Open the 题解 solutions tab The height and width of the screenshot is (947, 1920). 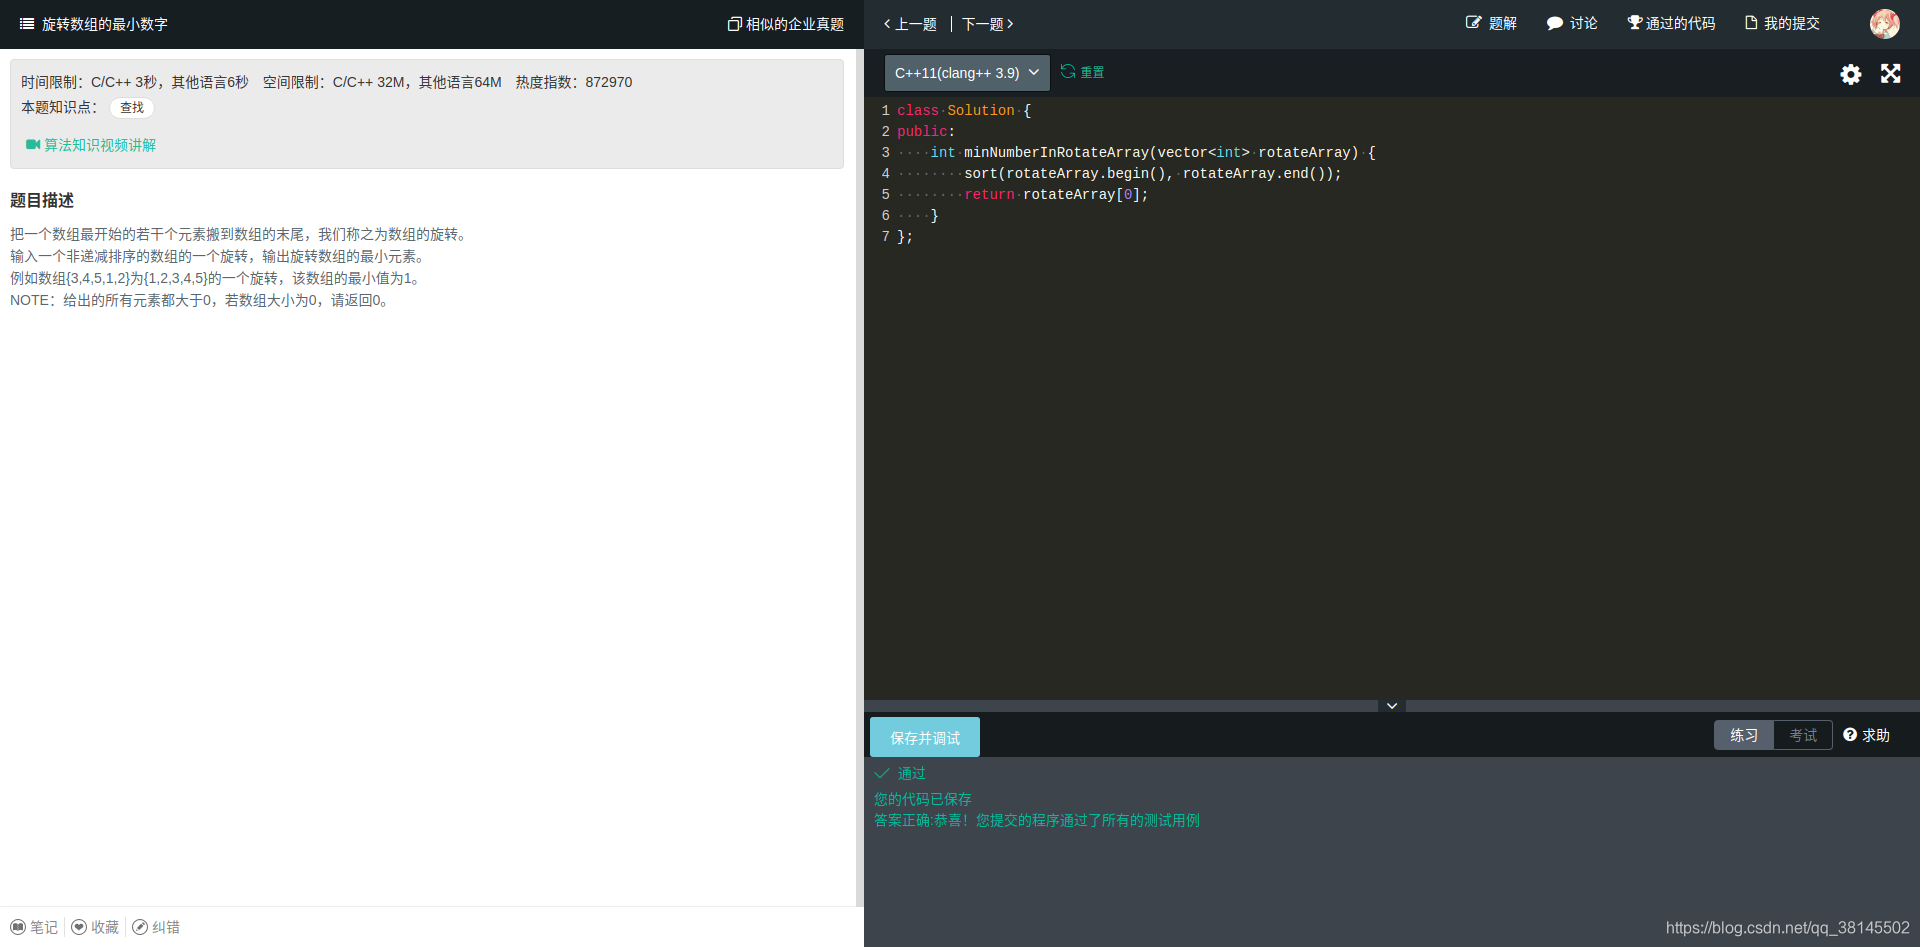point(1491,23)
